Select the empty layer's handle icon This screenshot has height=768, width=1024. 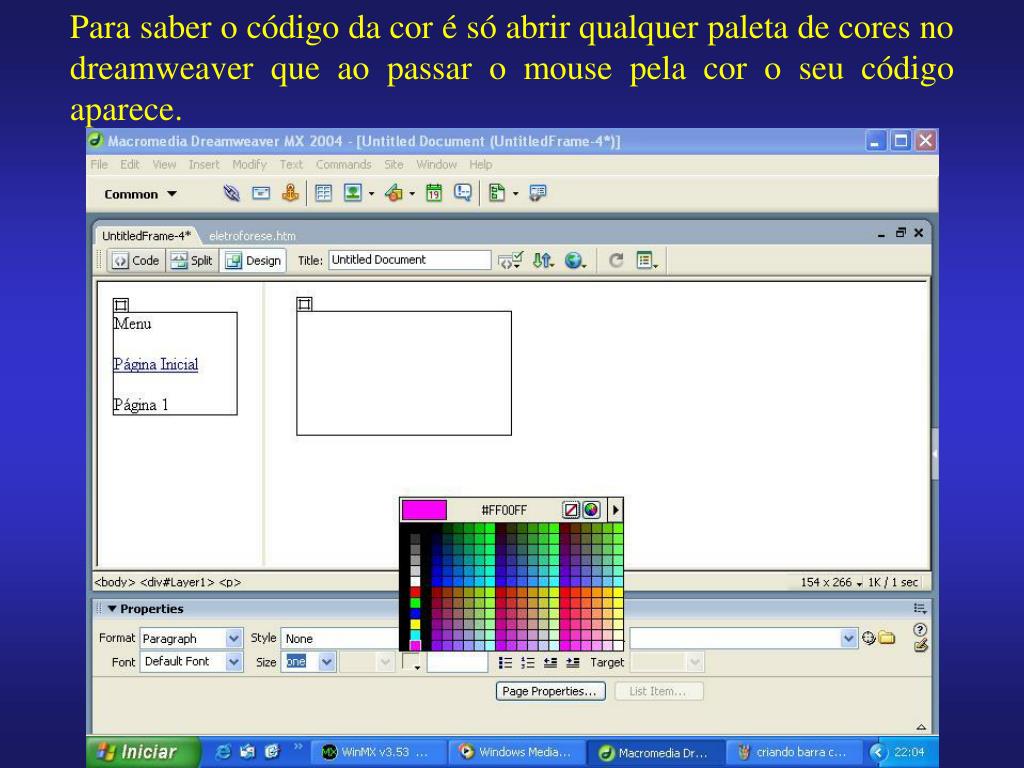304,304
